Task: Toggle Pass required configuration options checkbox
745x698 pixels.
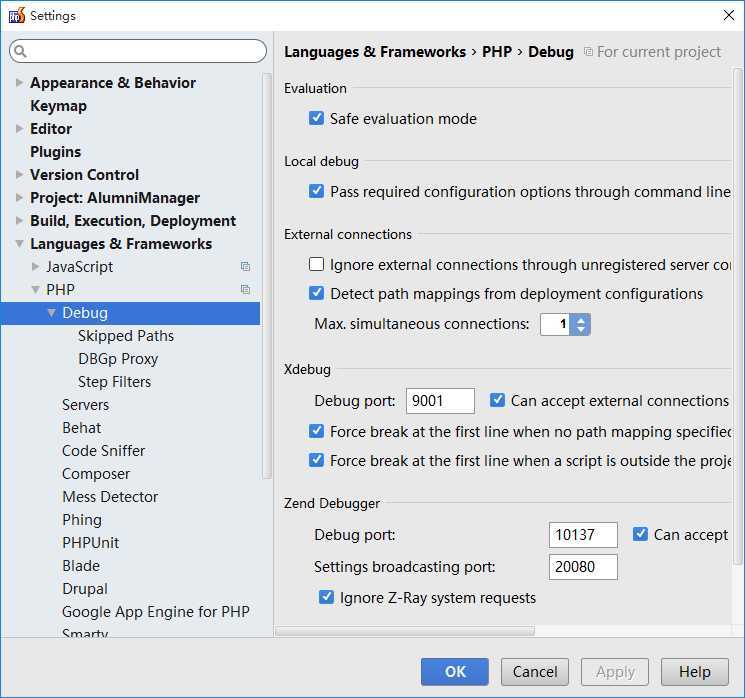Action: [316, 191]
